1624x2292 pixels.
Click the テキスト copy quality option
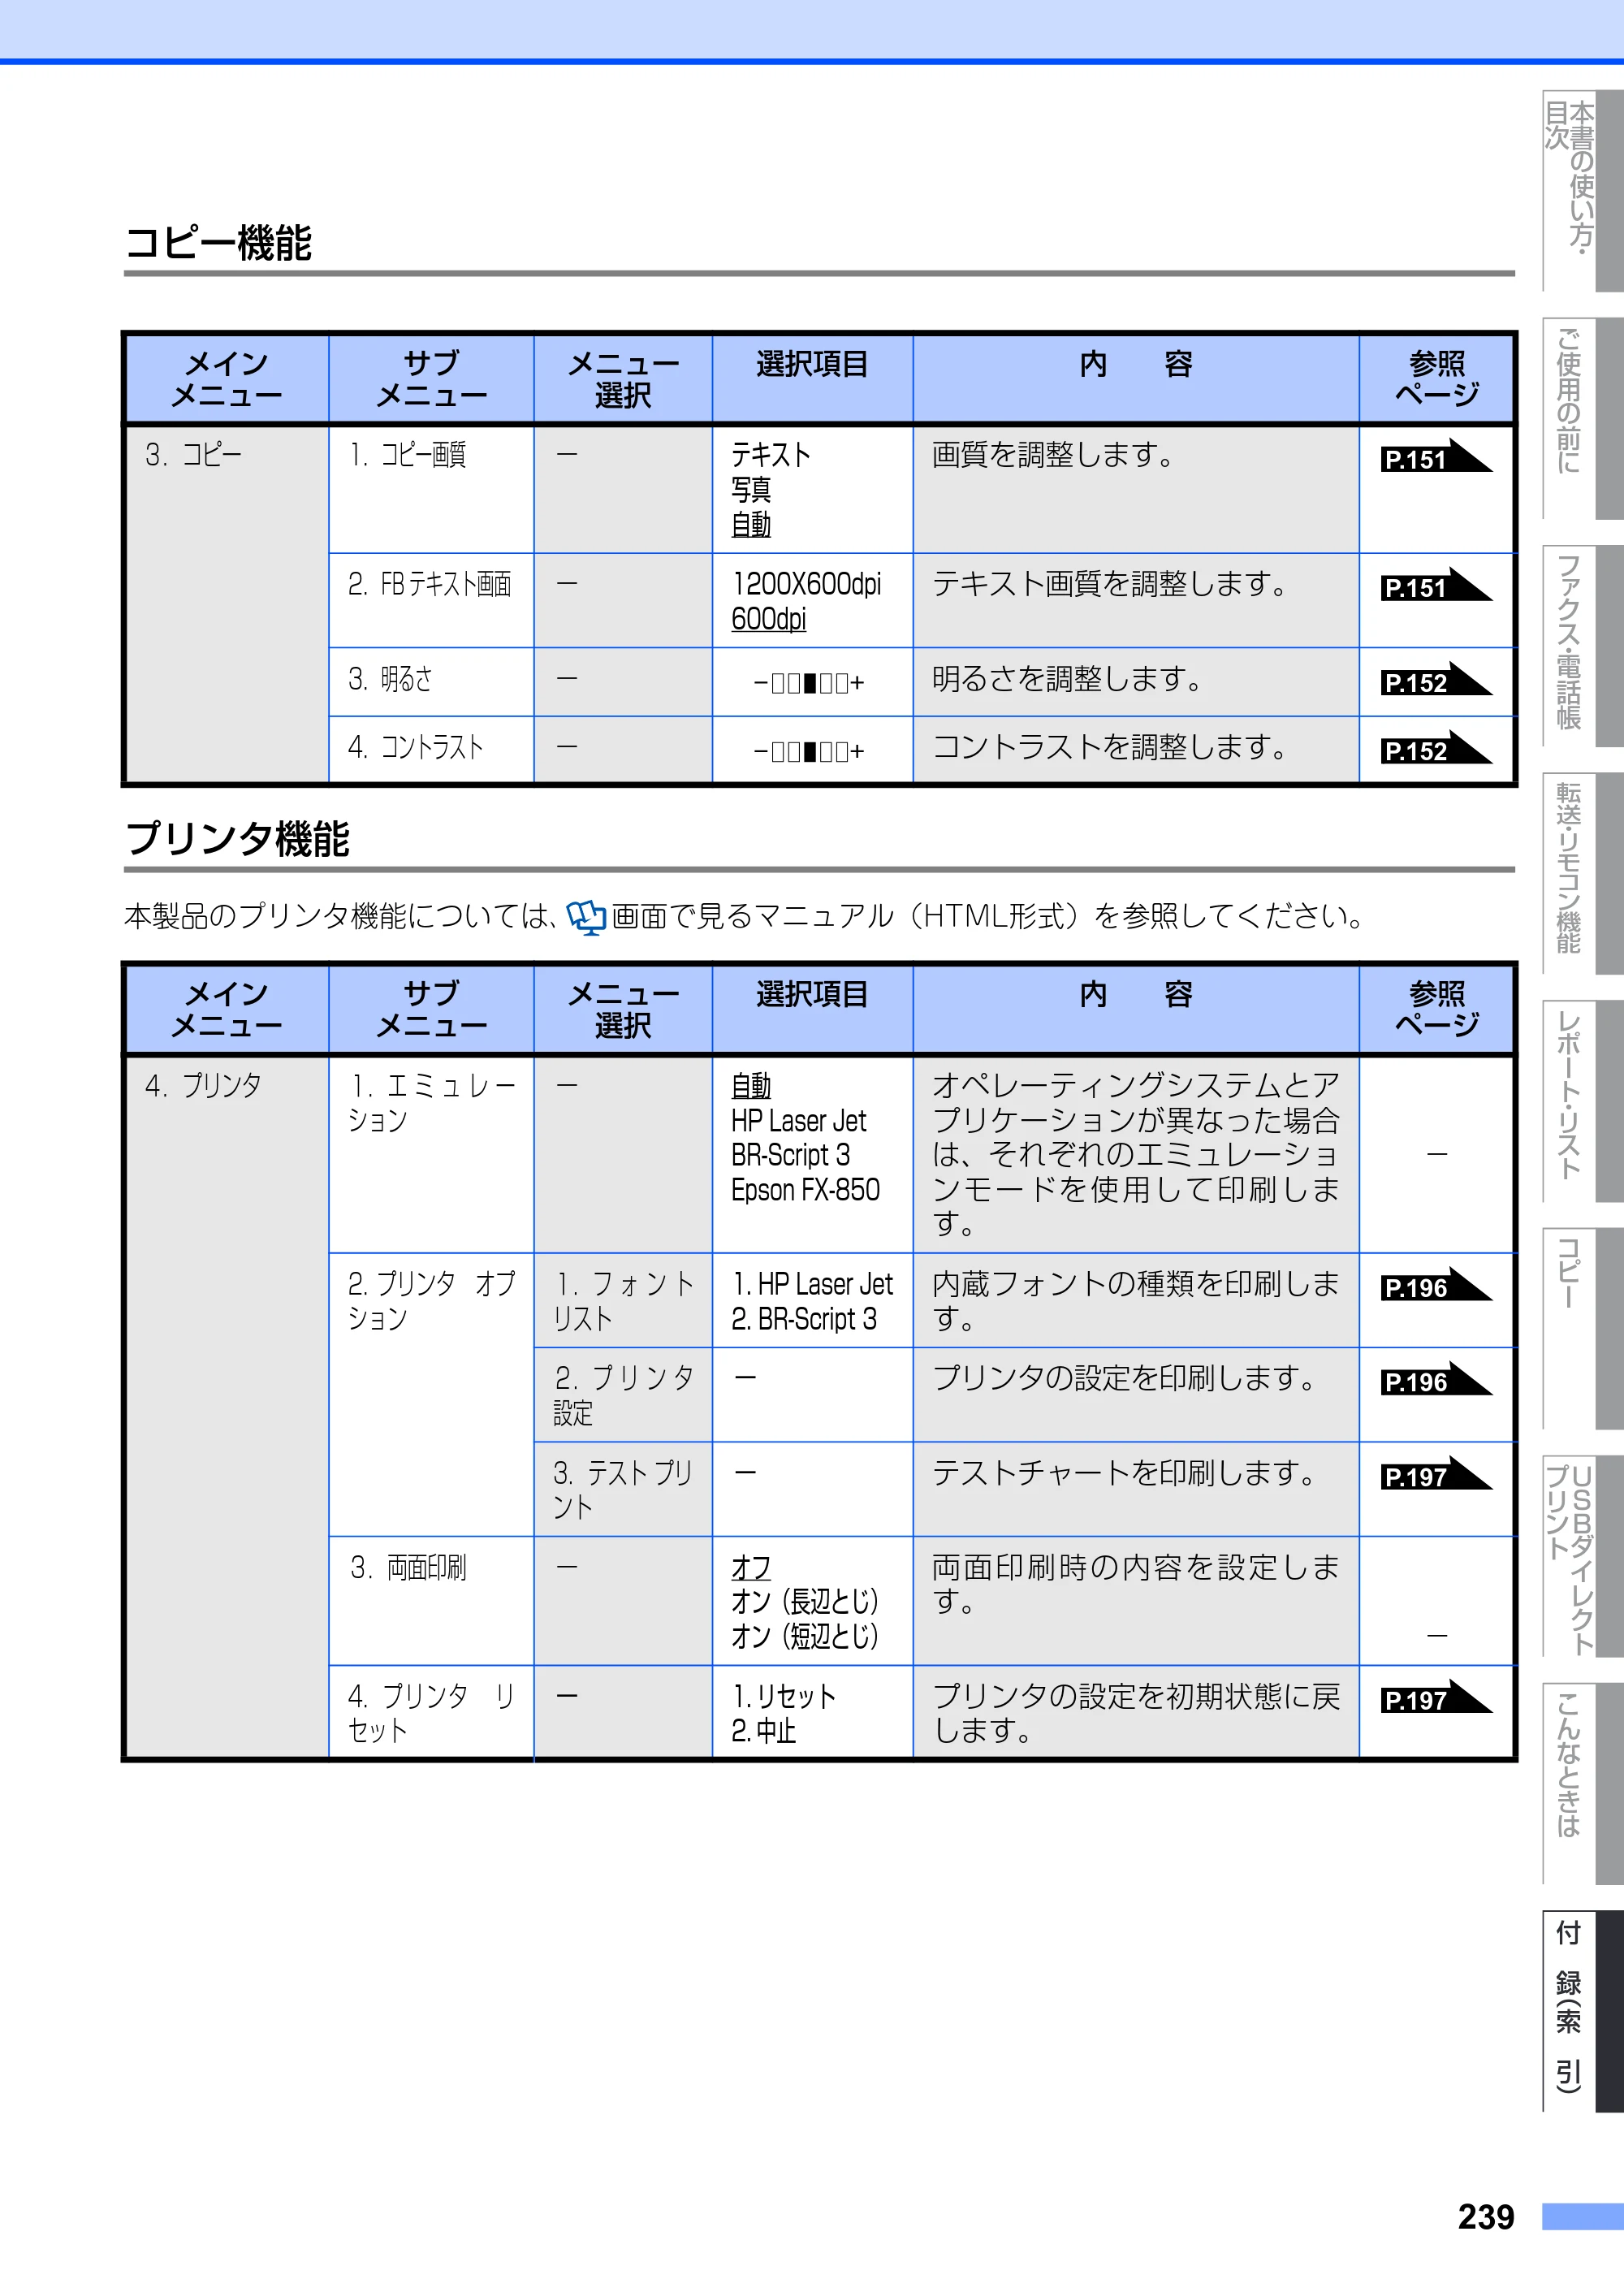[770, 455]
